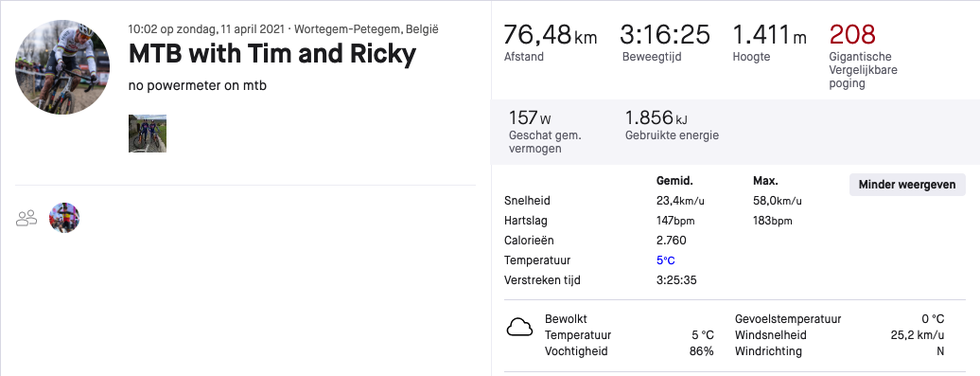Click the 157 W estimated power value

[x=529, y=117]
